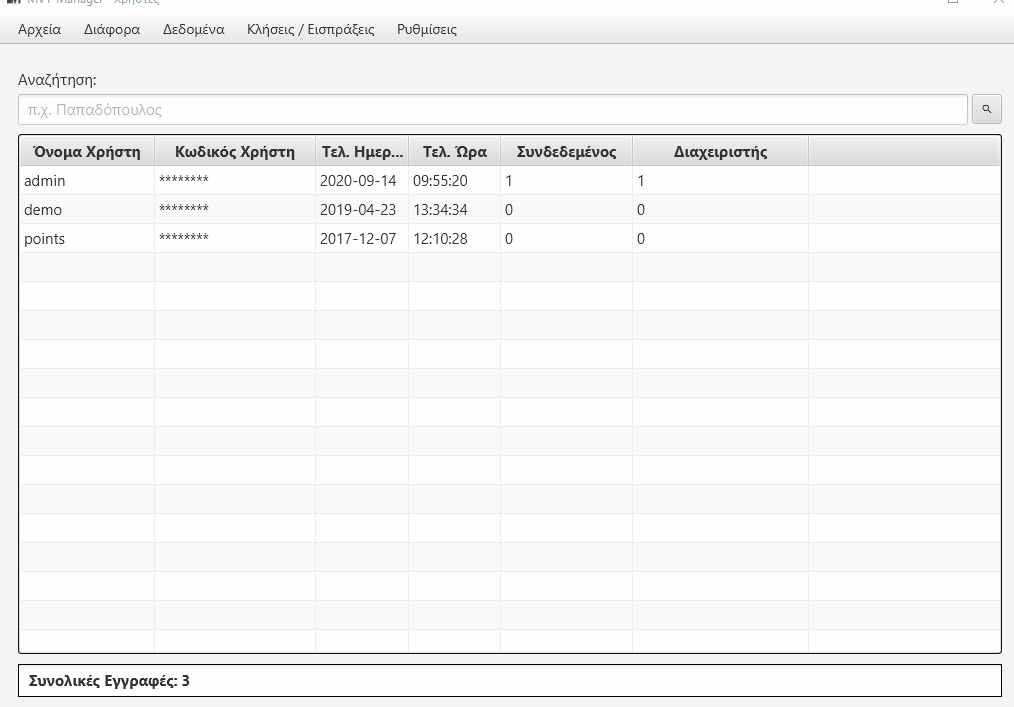This screenshot has width=1014, height=707.
Task: Click the masked password of points
Action: (x=184, y=238)
